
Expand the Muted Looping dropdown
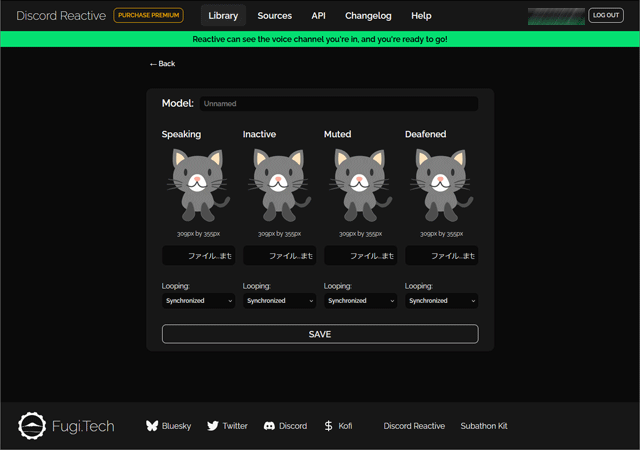point(360,301)
